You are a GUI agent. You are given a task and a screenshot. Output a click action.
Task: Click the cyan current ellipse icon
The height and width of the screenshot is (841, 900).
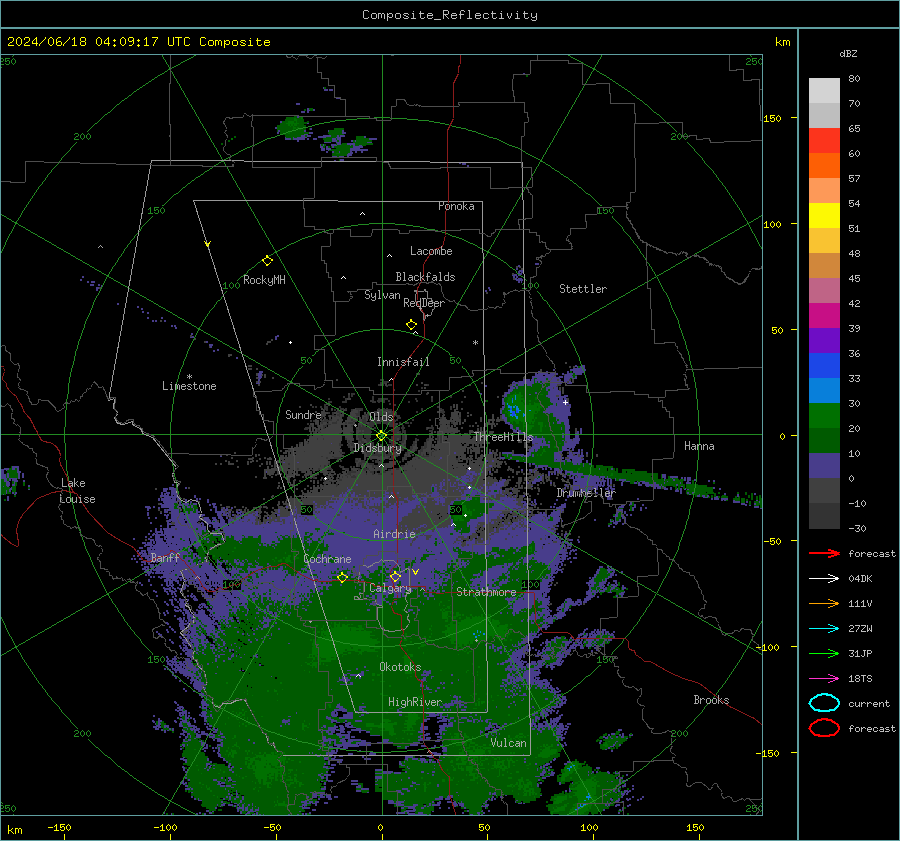point(824,703)
